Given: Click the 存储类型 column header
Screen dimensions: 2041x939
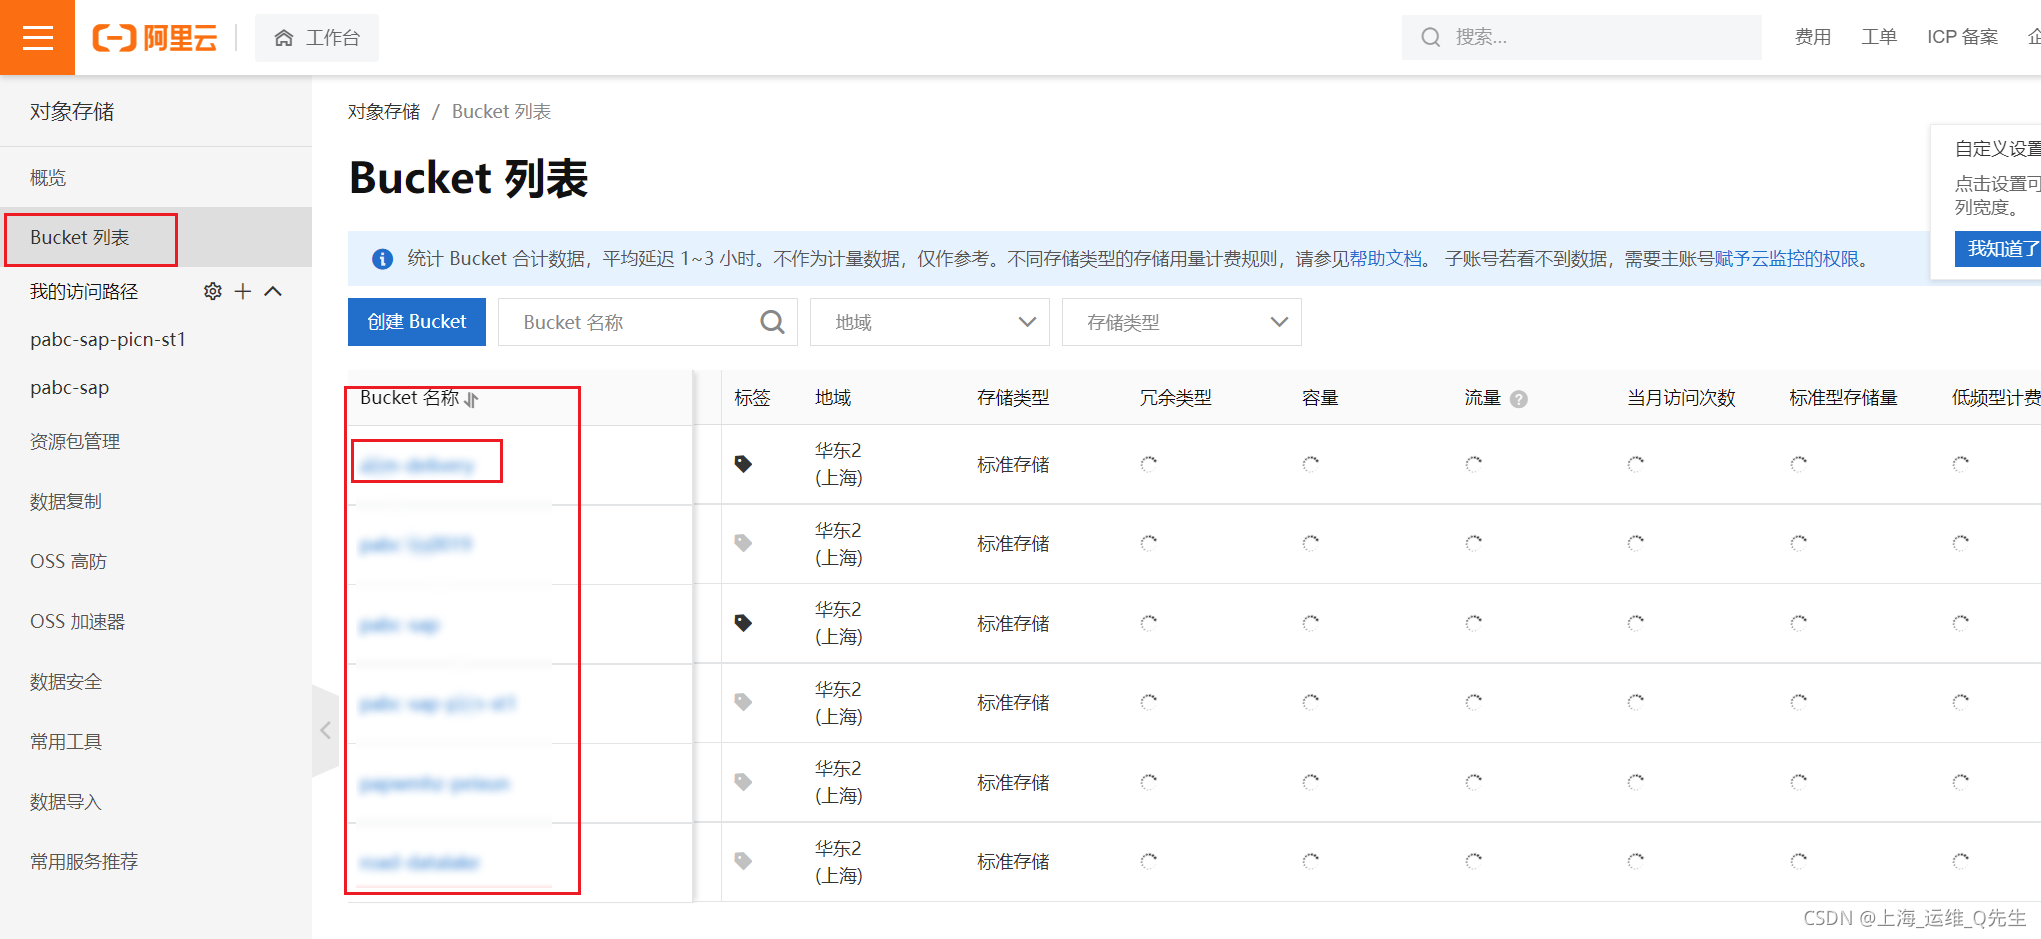Looking at the screenshot, I should (x=1013, y=398).
